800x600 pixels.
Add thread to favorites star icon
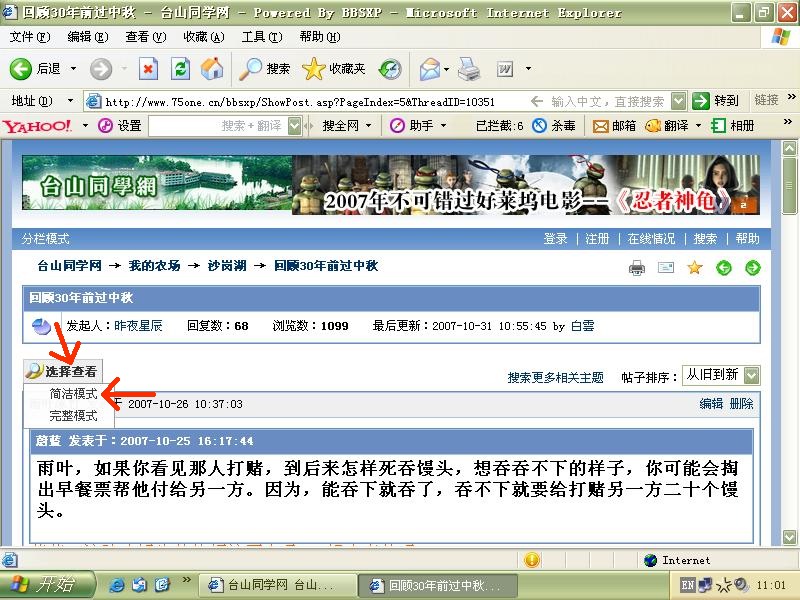694,267
